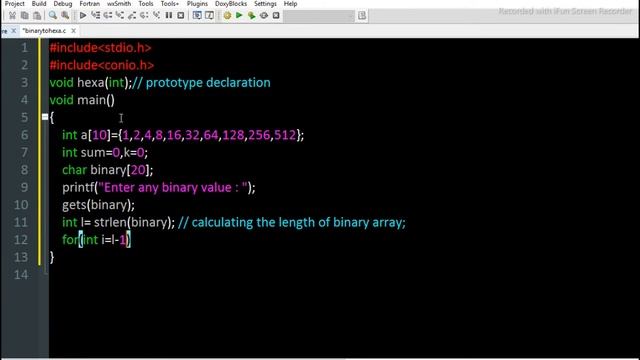Open the Build menu
The height and width of the screenshot is (360, 640).
pos(39,4)
